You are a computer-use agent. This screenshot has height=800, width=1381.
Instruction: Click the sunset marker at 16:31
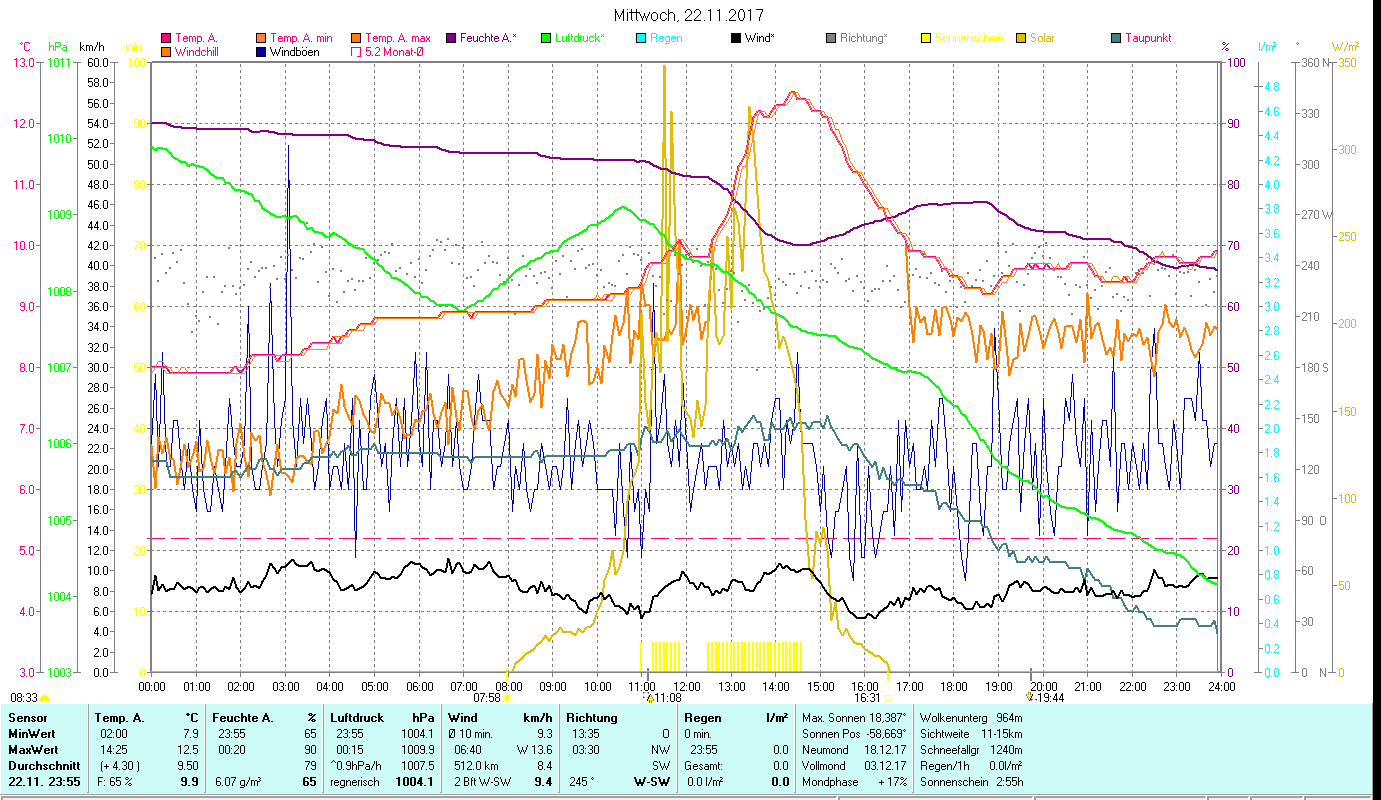888,698
